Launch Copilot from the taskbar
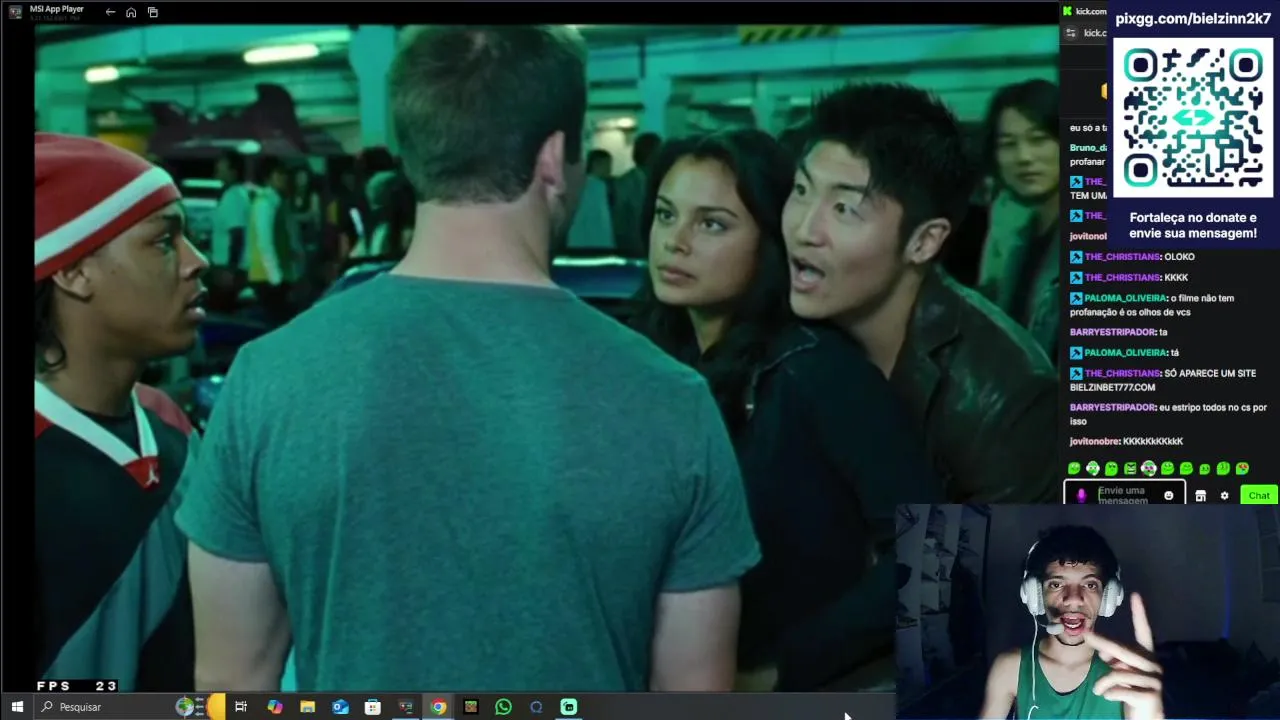The height and width of the screenshot is (720, 1280). 275,707
